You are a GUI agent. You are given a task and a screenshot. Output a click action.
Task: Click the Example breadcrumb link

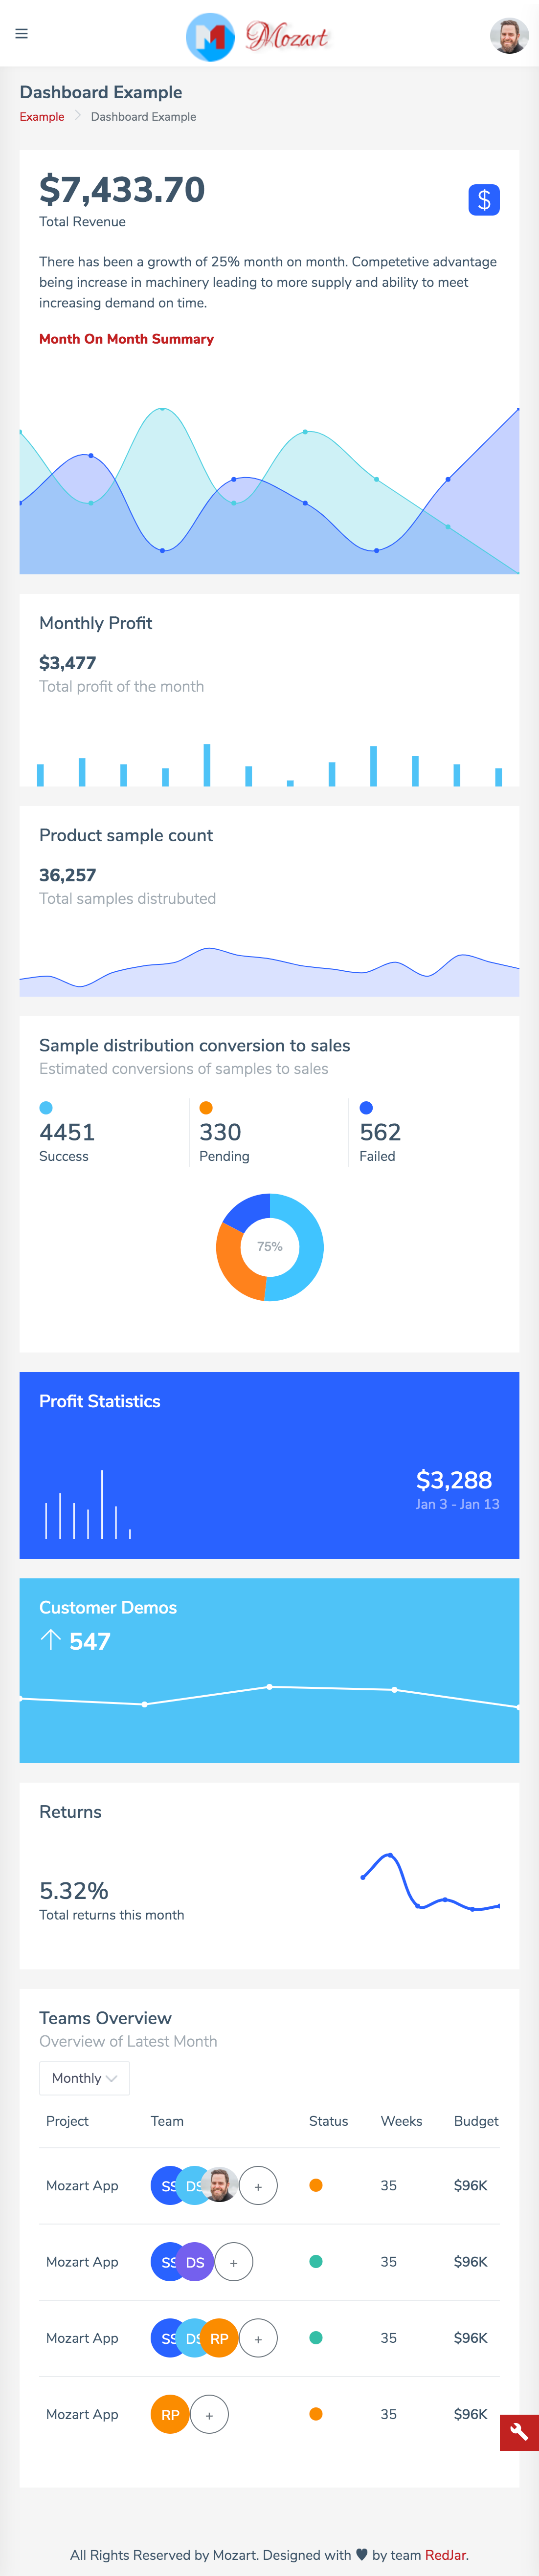click(42, 117)
